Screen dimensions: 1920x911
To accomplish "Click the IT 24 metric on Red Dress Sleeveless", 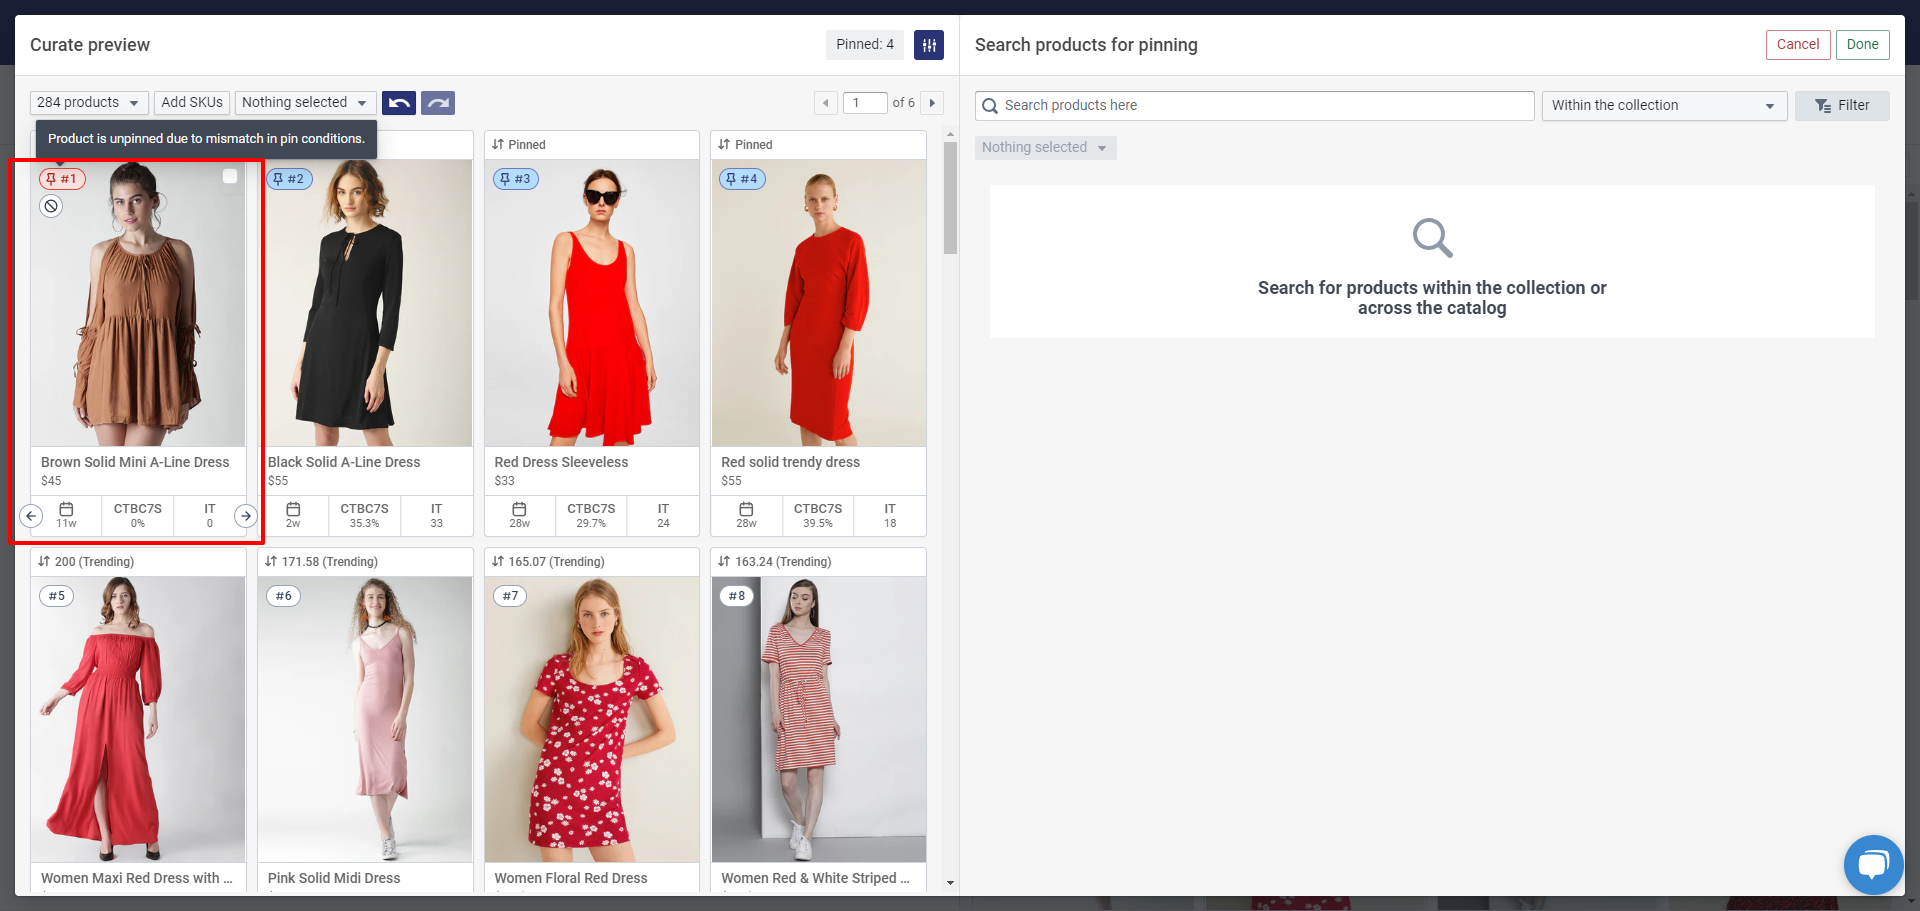I will (663, 516).
